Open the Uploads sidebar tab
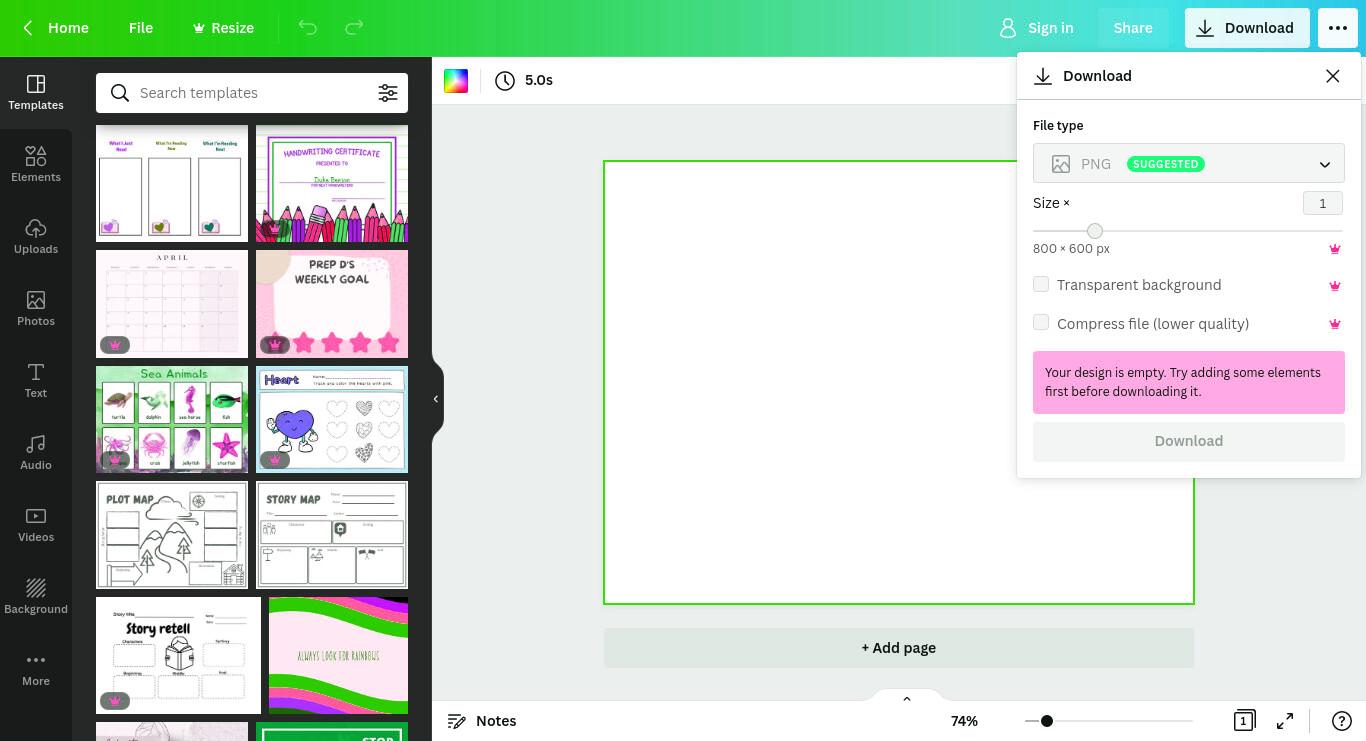Image resolution: width=1366 pixels, height=741 pixels. click(36, 236)
